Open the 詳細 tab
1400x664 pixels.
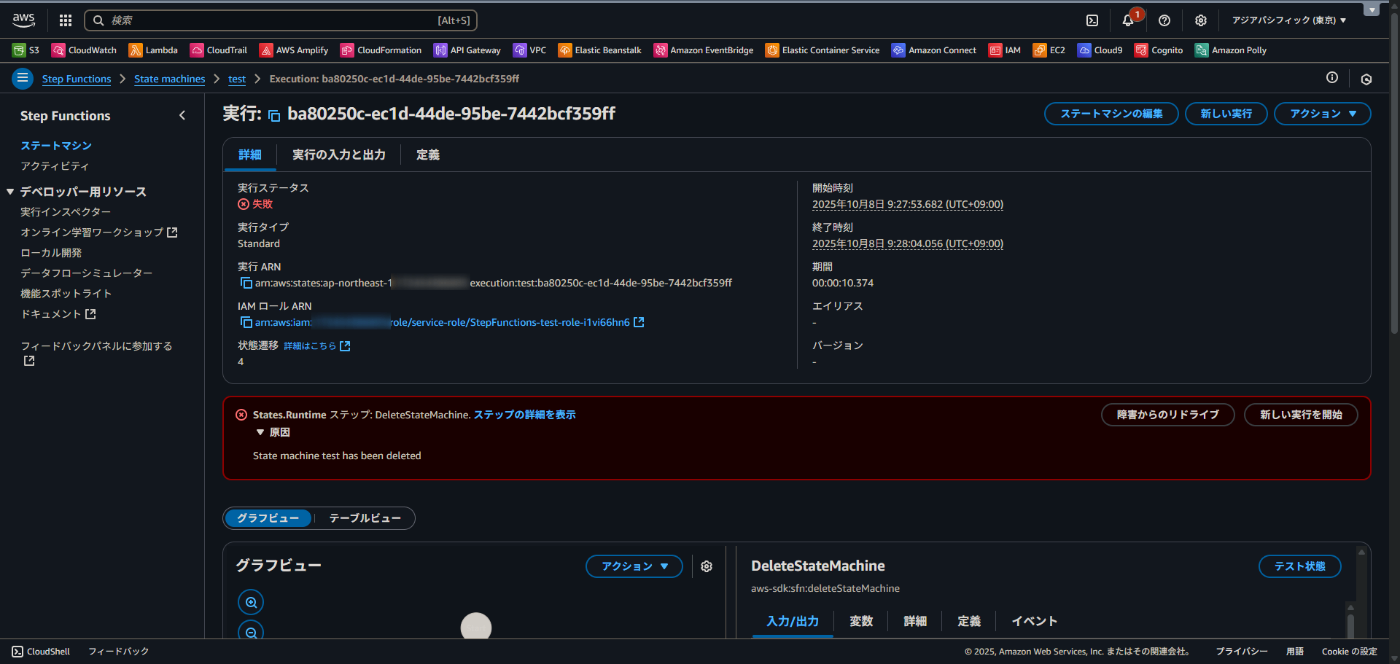point(250,155)
